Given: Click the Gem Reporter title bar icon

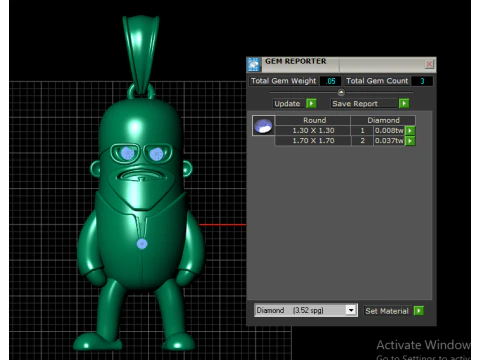Looking at the screenshot, I should pos(254,65).
